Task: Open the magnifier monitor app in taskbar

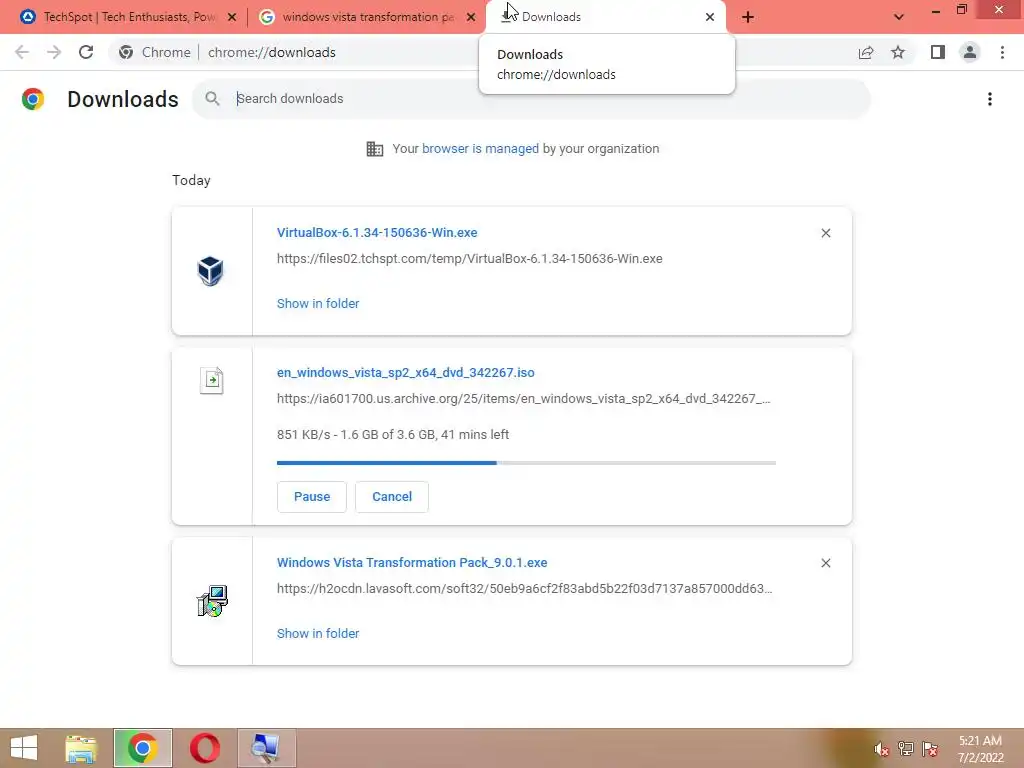Action: coord(266,748)
